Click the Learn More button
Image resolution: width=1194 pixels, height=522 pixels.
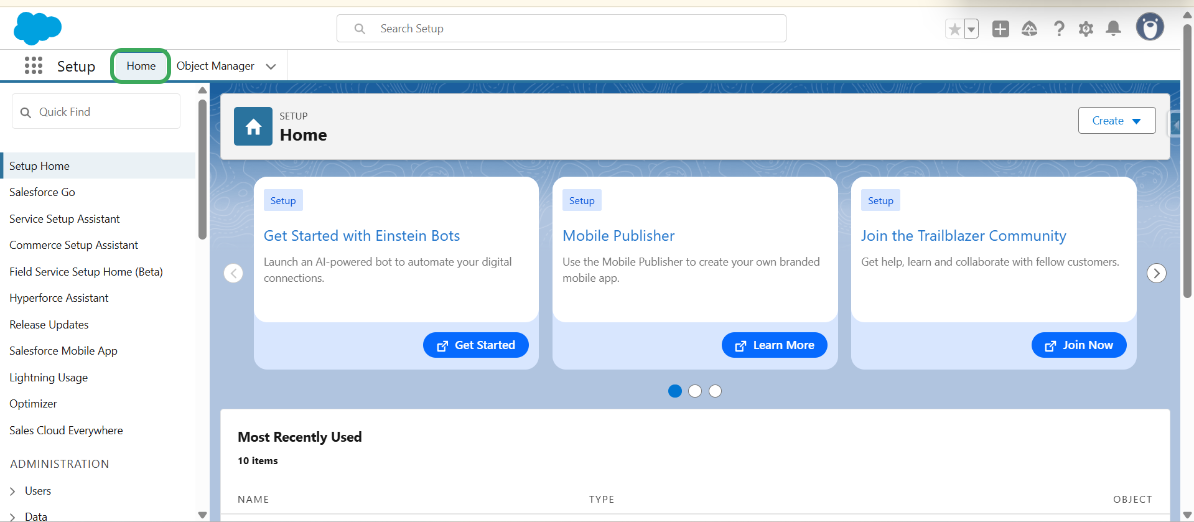click(774, 345)
